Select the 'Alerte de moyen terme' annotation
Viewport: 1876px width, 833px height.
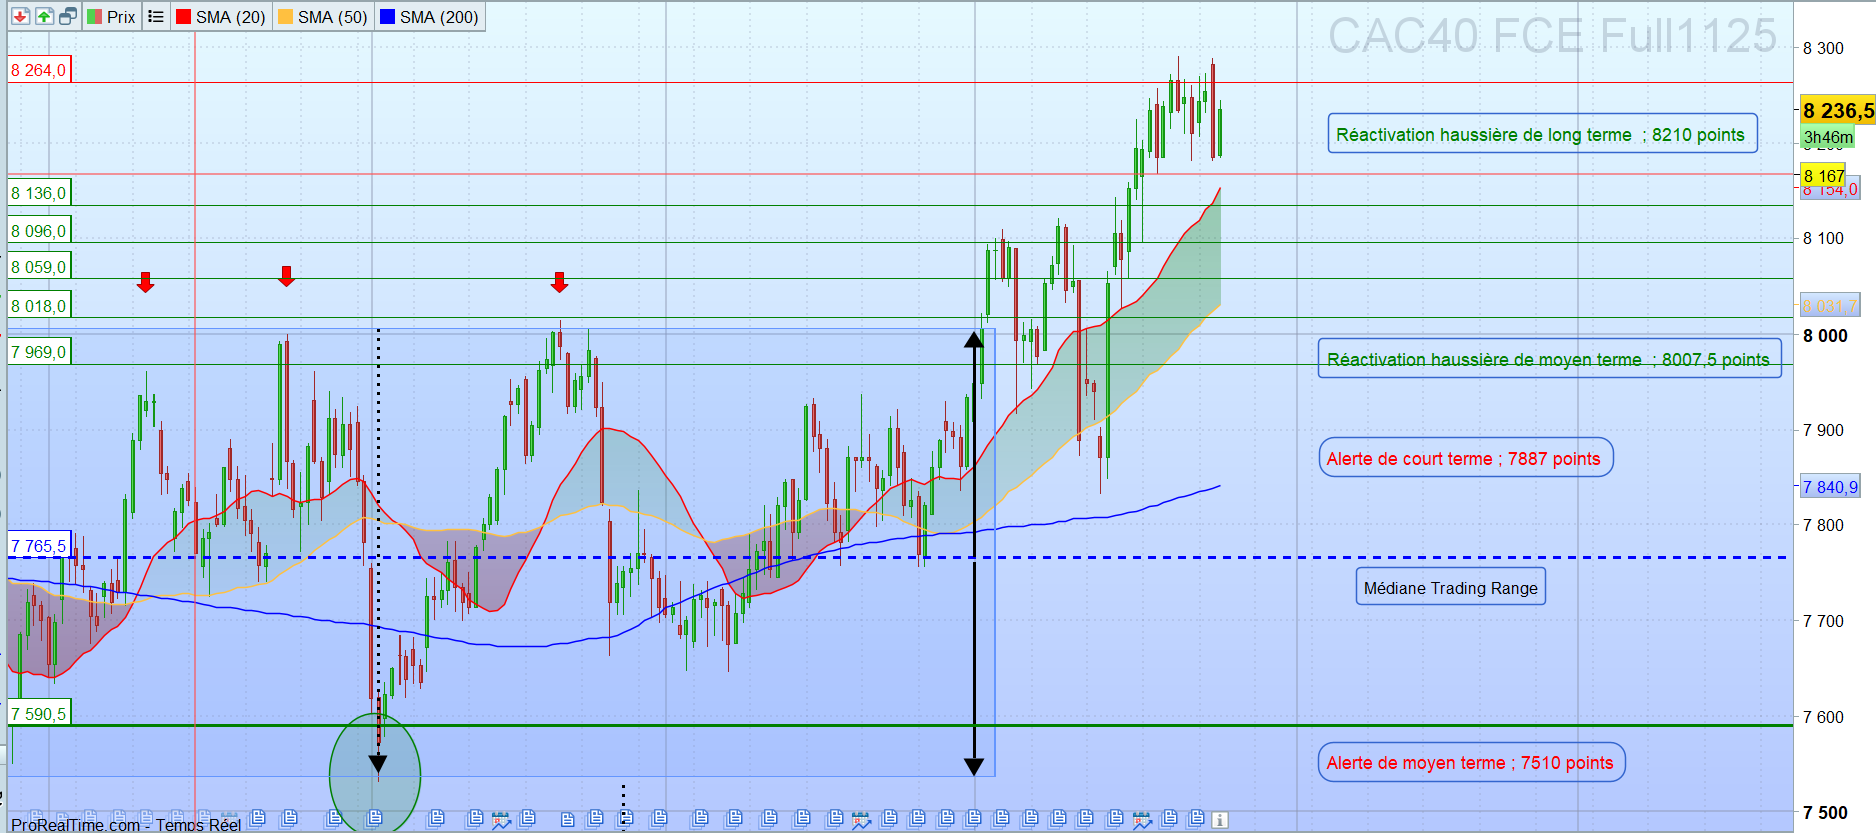point(1470,763)
